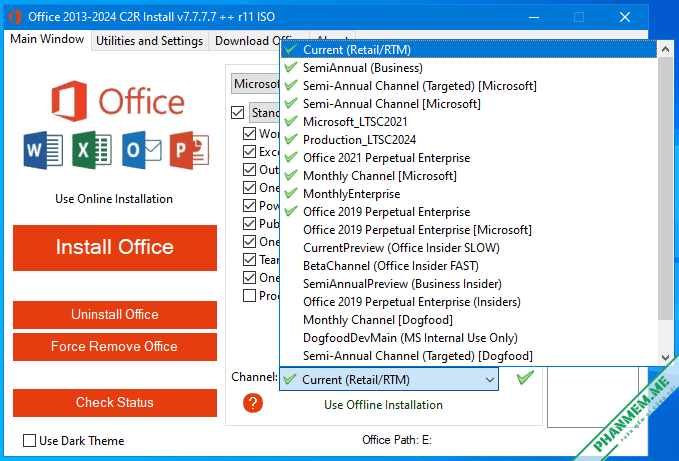Click the Excel application icon
The width and height of the screenshot is (679, 461).
[x=92, y=150]
